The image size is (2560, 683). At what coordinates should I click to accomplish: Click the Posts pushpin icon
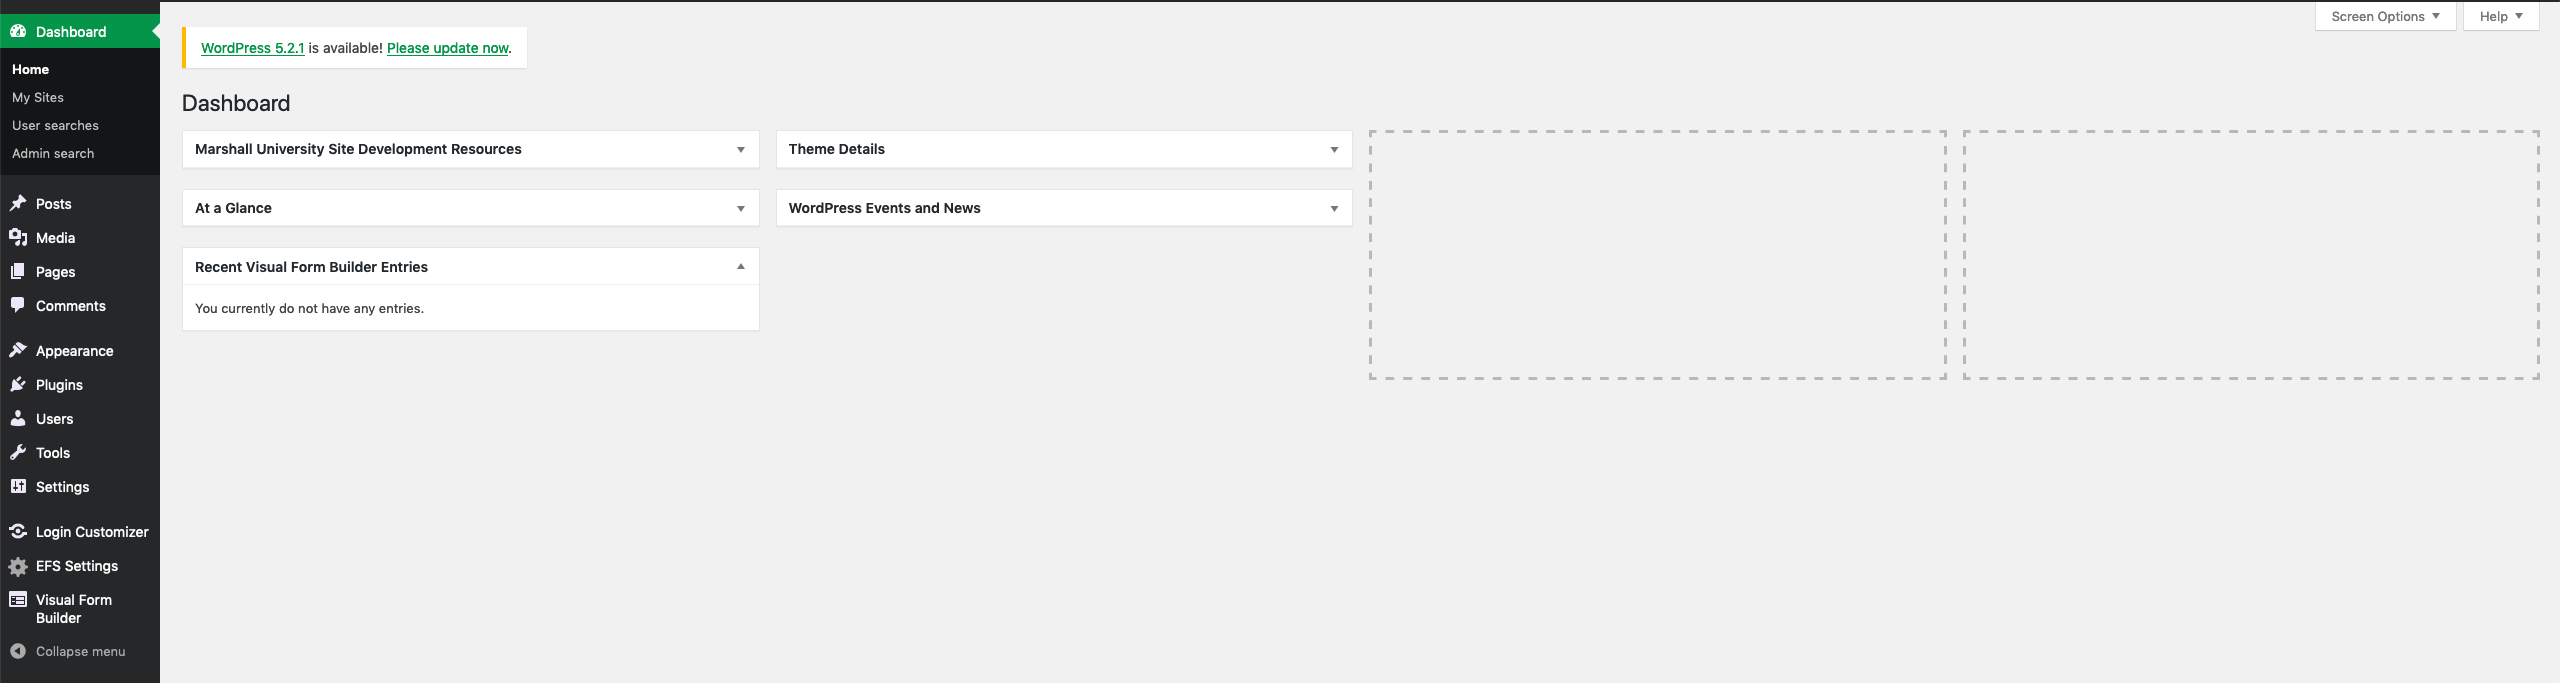tap(18, 204)
